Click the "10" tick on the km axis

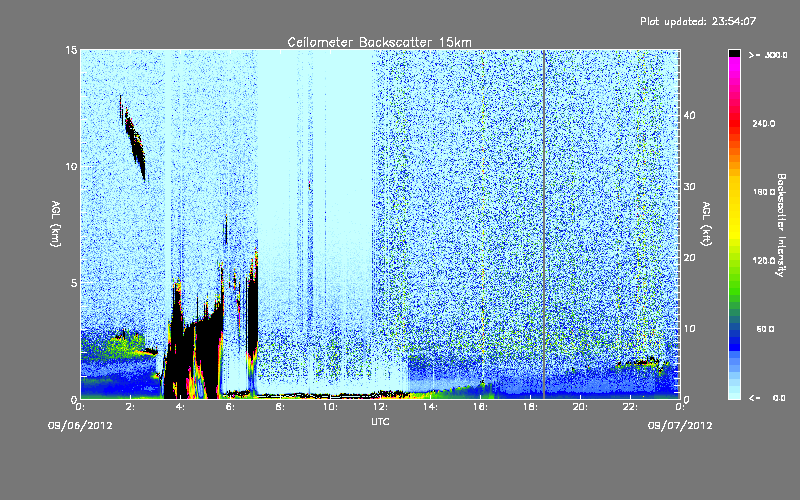[x=71, y=166]
